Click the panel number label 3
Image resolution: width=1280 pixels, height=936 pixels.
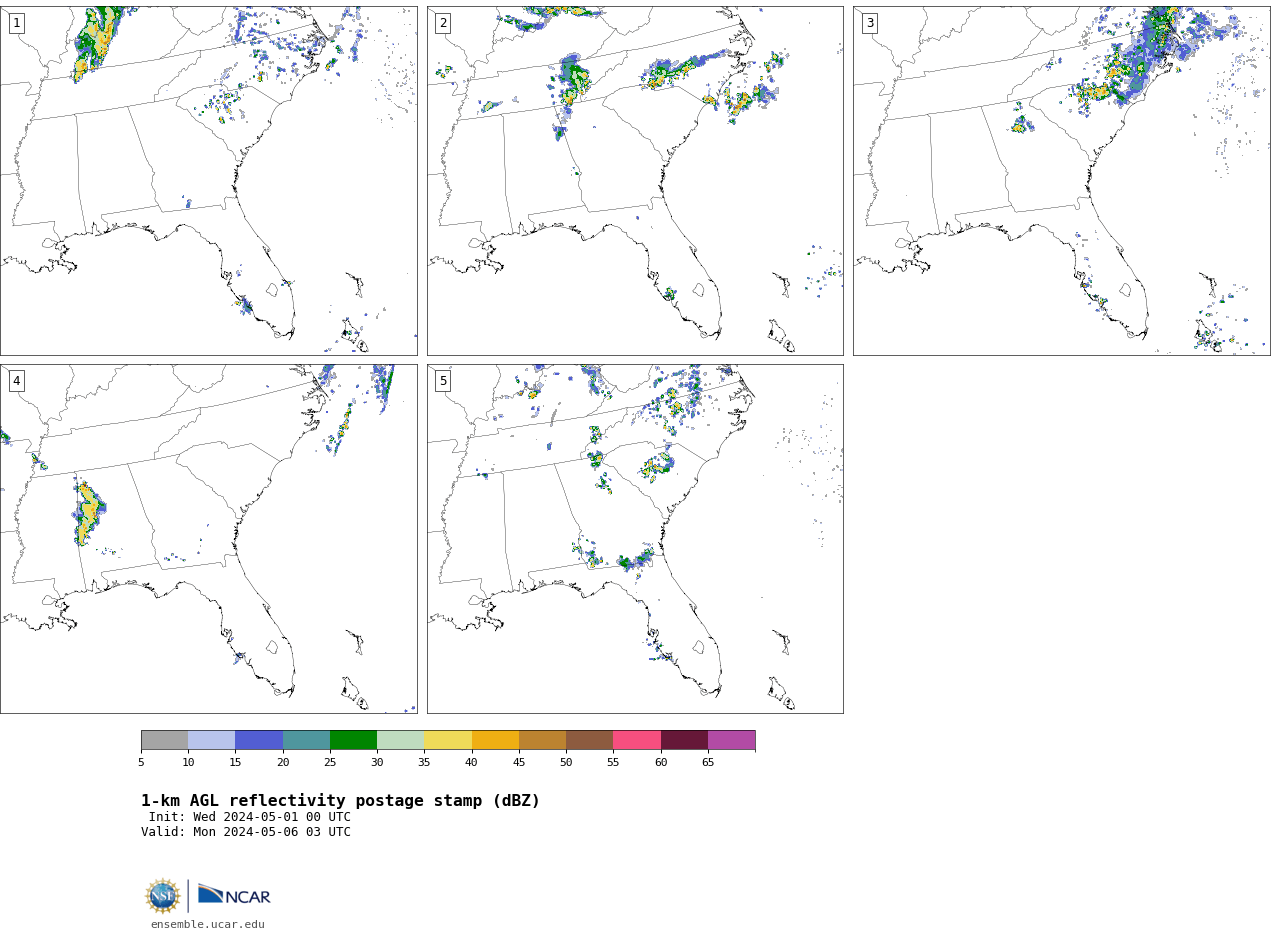click(x=869, y=23)
